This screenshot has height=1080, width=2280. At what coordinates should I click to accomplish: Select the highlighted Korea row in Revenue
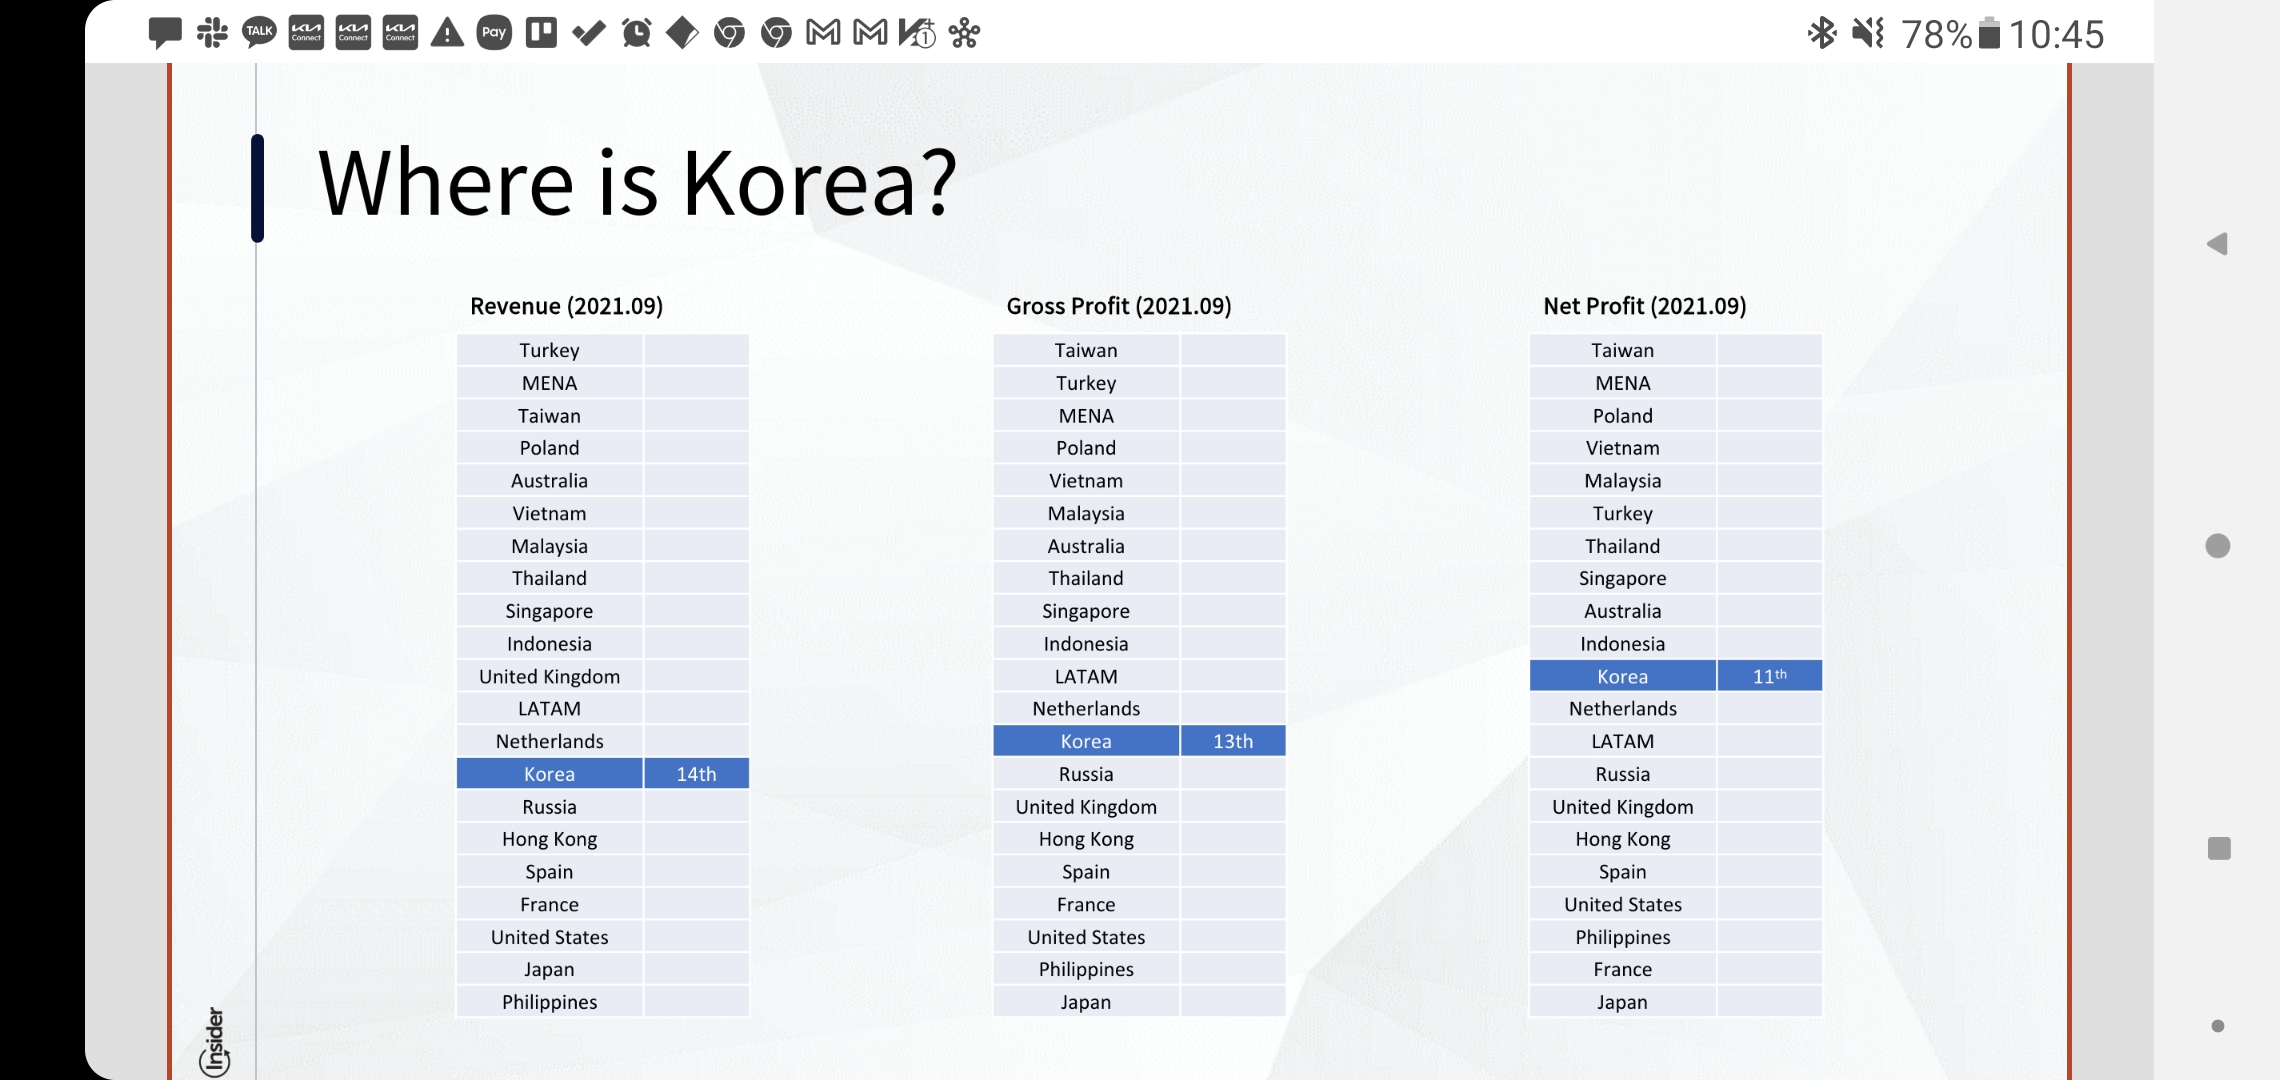coord(549,774)
